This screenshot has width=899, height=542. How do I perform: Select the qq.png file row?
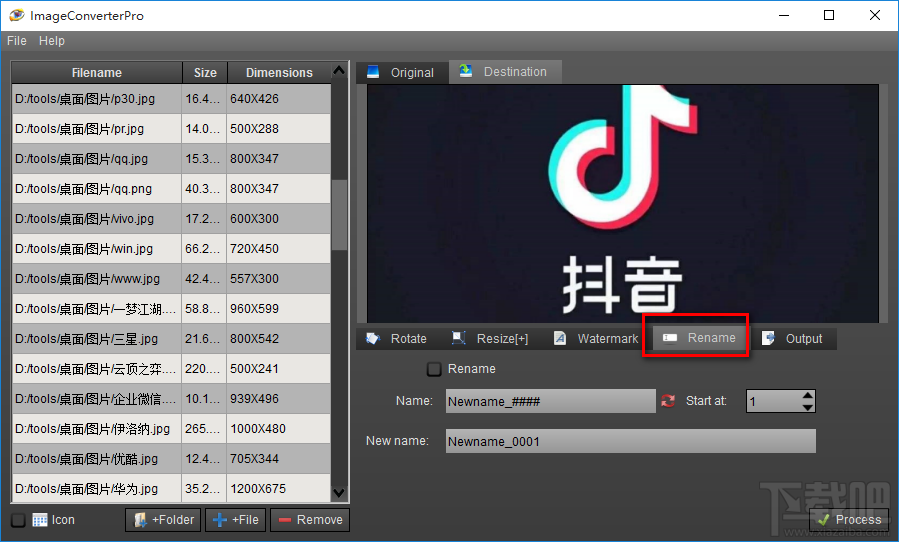171,189
